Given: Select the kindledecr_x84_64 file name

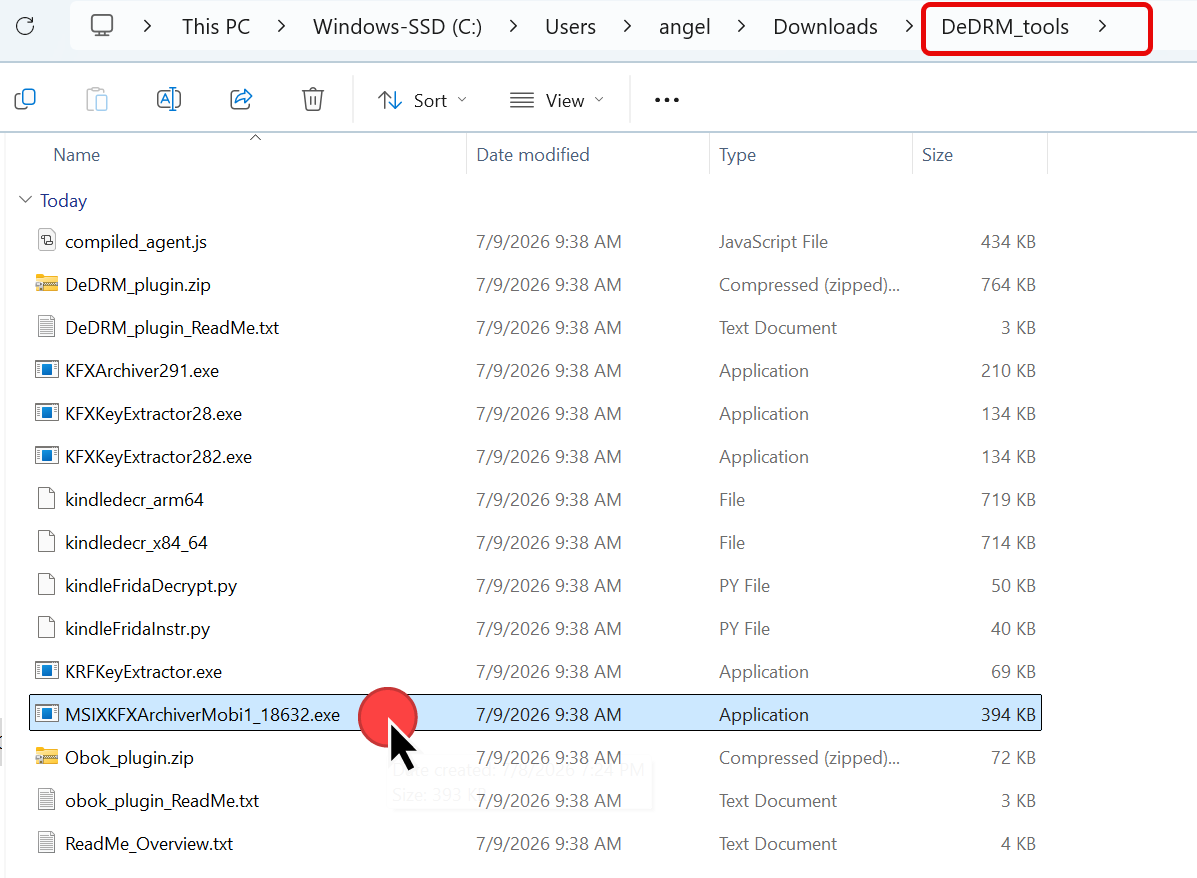Looking at the screenshot, I should click(136, 543).
